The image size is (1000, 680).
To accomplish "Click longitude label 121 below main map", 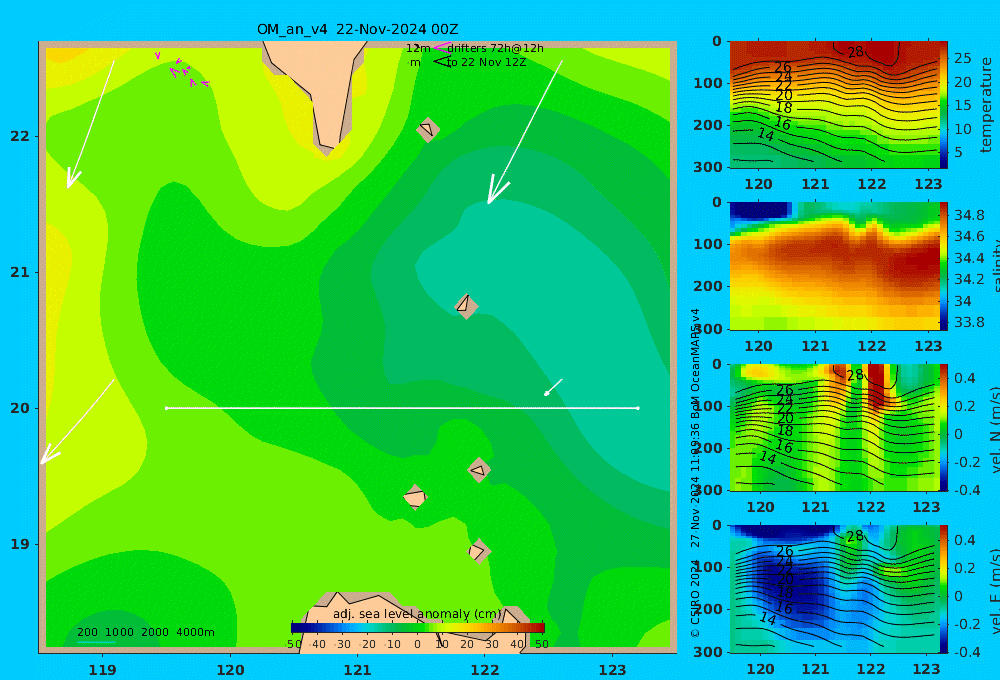I will click(x=357, y=670).
